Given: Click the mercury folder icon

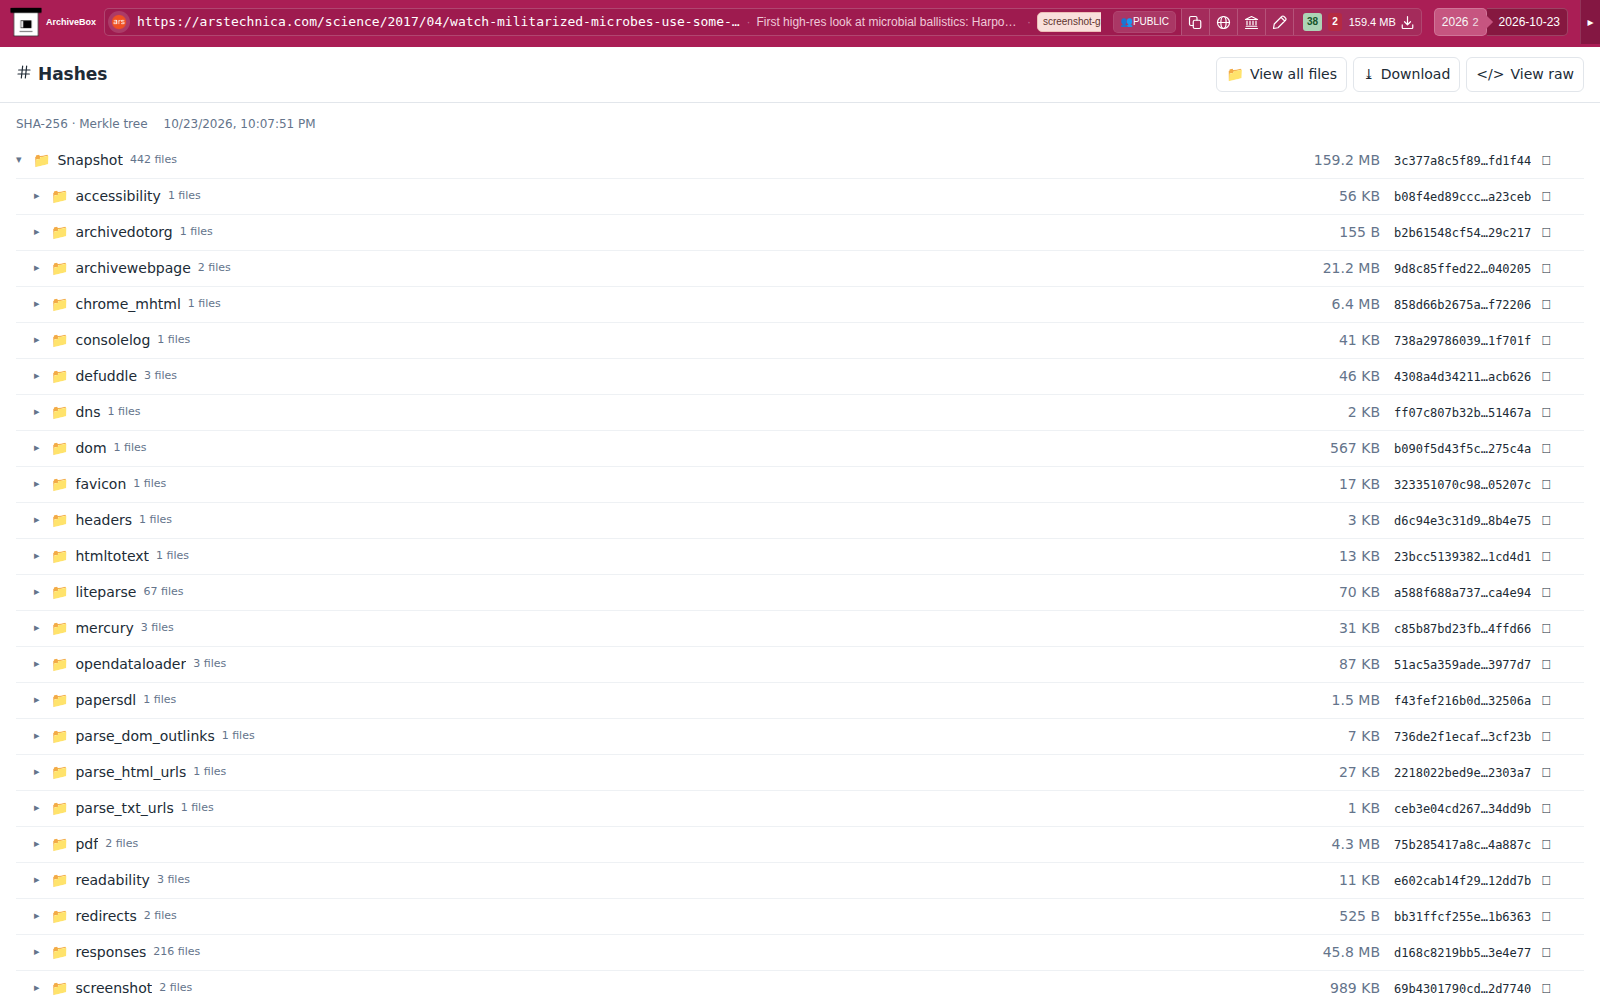Looking at the screenshot, I should (x=59, y=628).
